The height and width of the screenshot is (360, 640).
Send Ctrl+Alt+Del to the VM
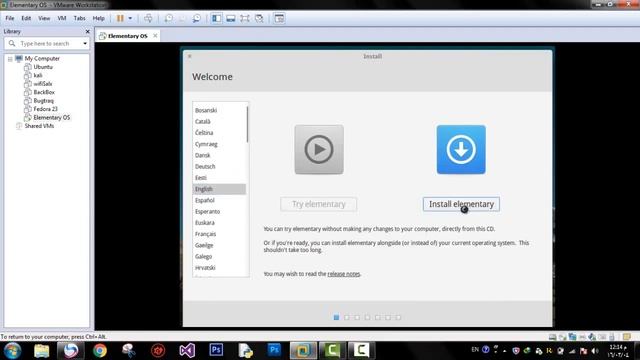click(148, 18)
